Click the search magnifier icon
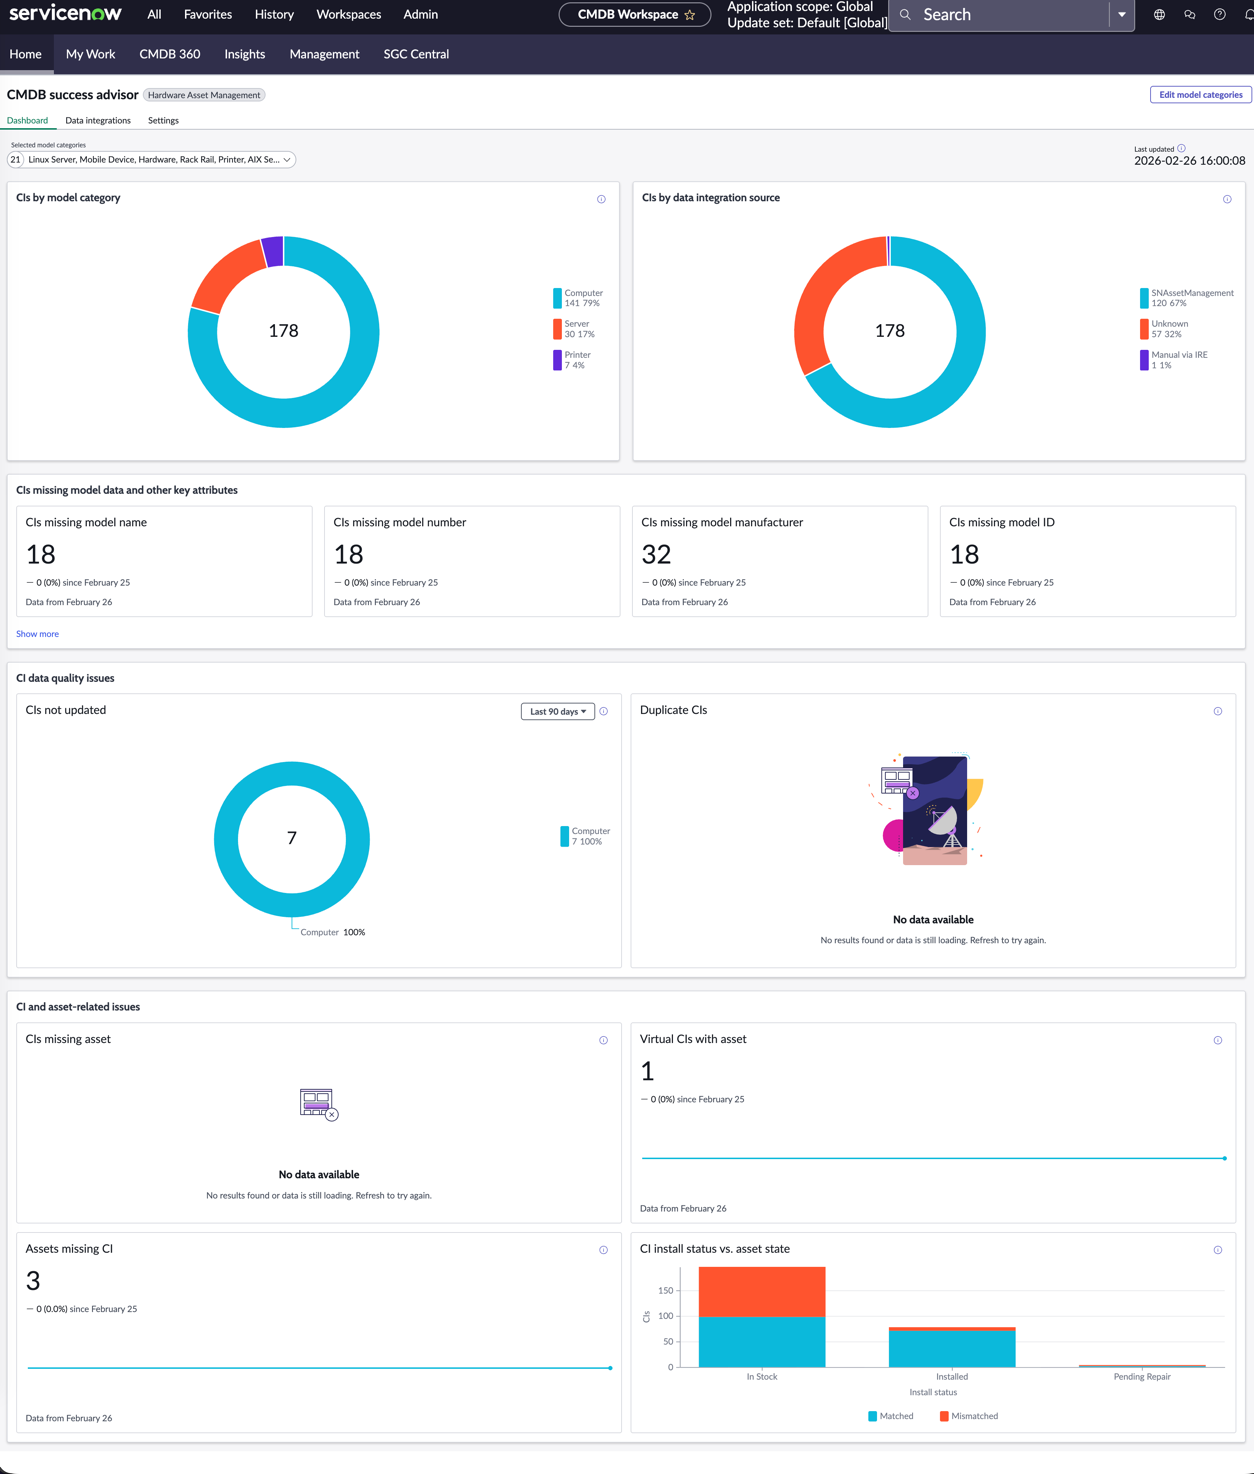The height and width of the screenshot is (1474, 1254). point(906,15)
